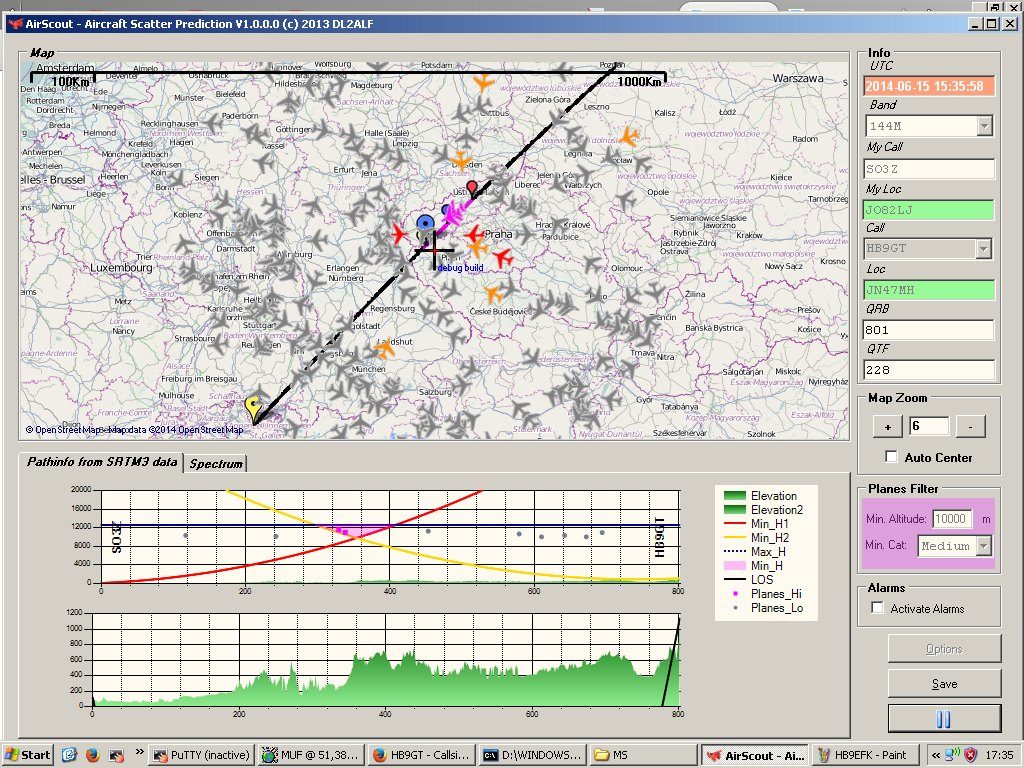Click AirScout taskbar button
Screen dimensions: 1024x768
click(755, 755)
